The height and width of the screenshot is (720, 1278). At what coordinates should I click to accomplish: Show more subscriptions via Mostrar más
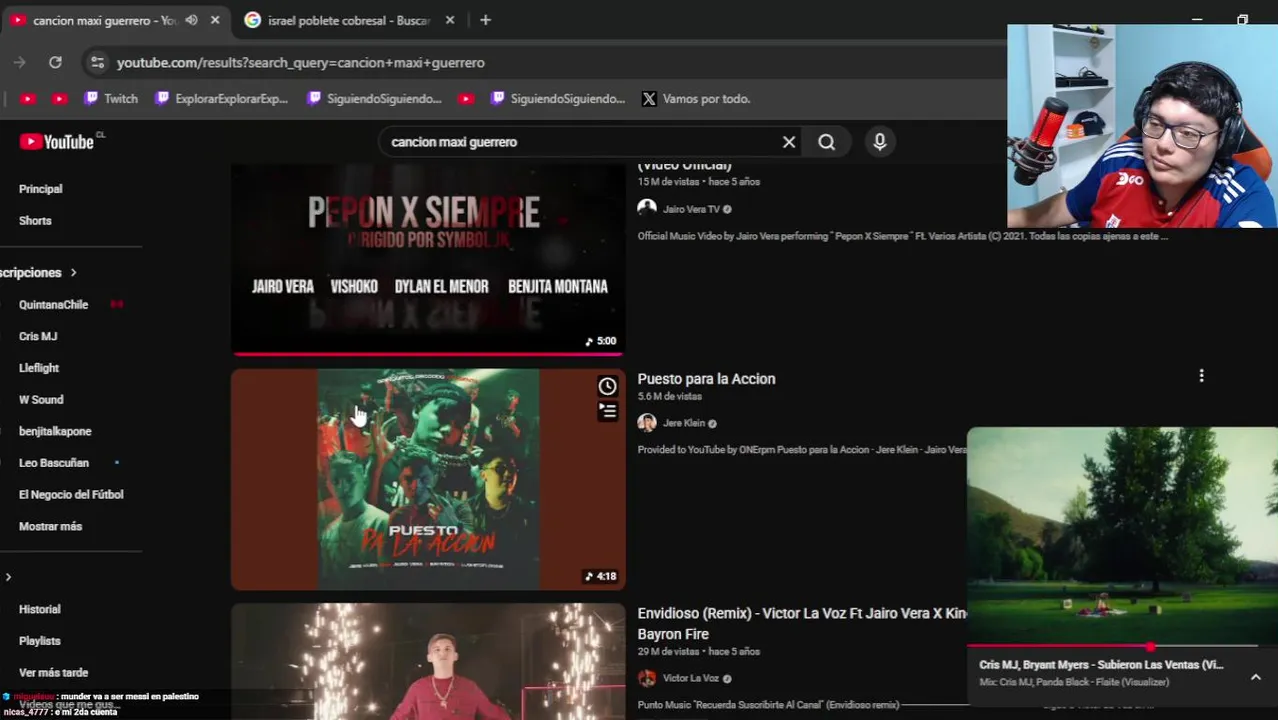click(50, 526)
